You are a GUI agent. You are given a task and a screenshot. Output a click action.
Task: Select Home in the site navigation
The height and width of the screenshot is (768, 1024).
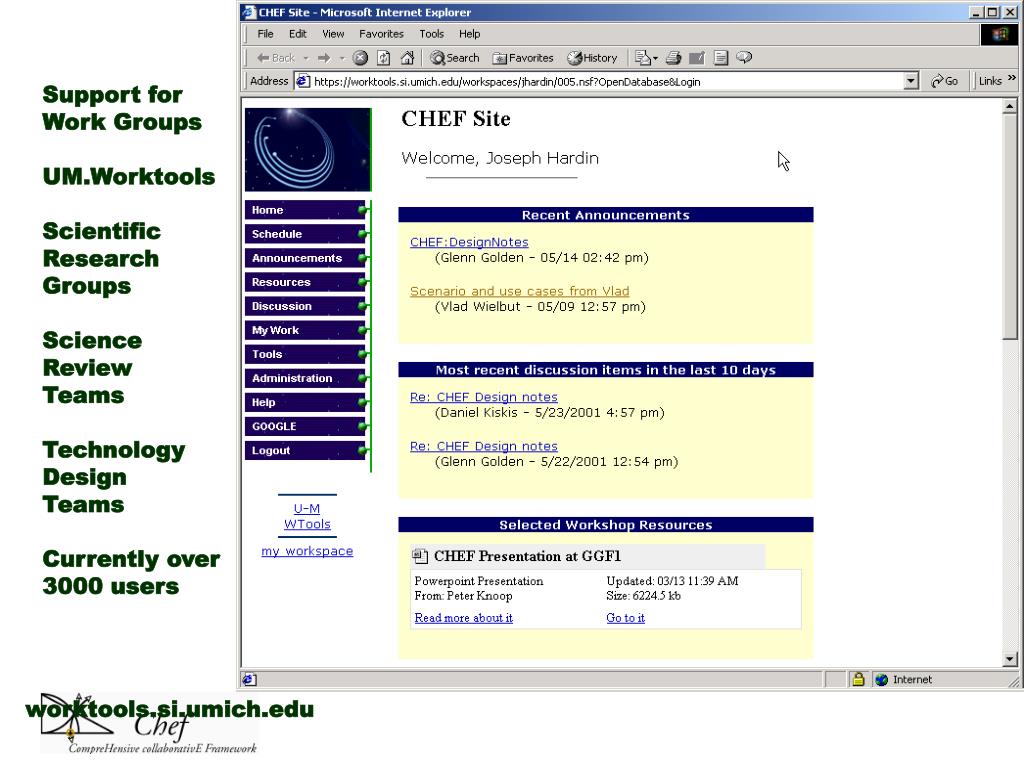pos(306,210)
